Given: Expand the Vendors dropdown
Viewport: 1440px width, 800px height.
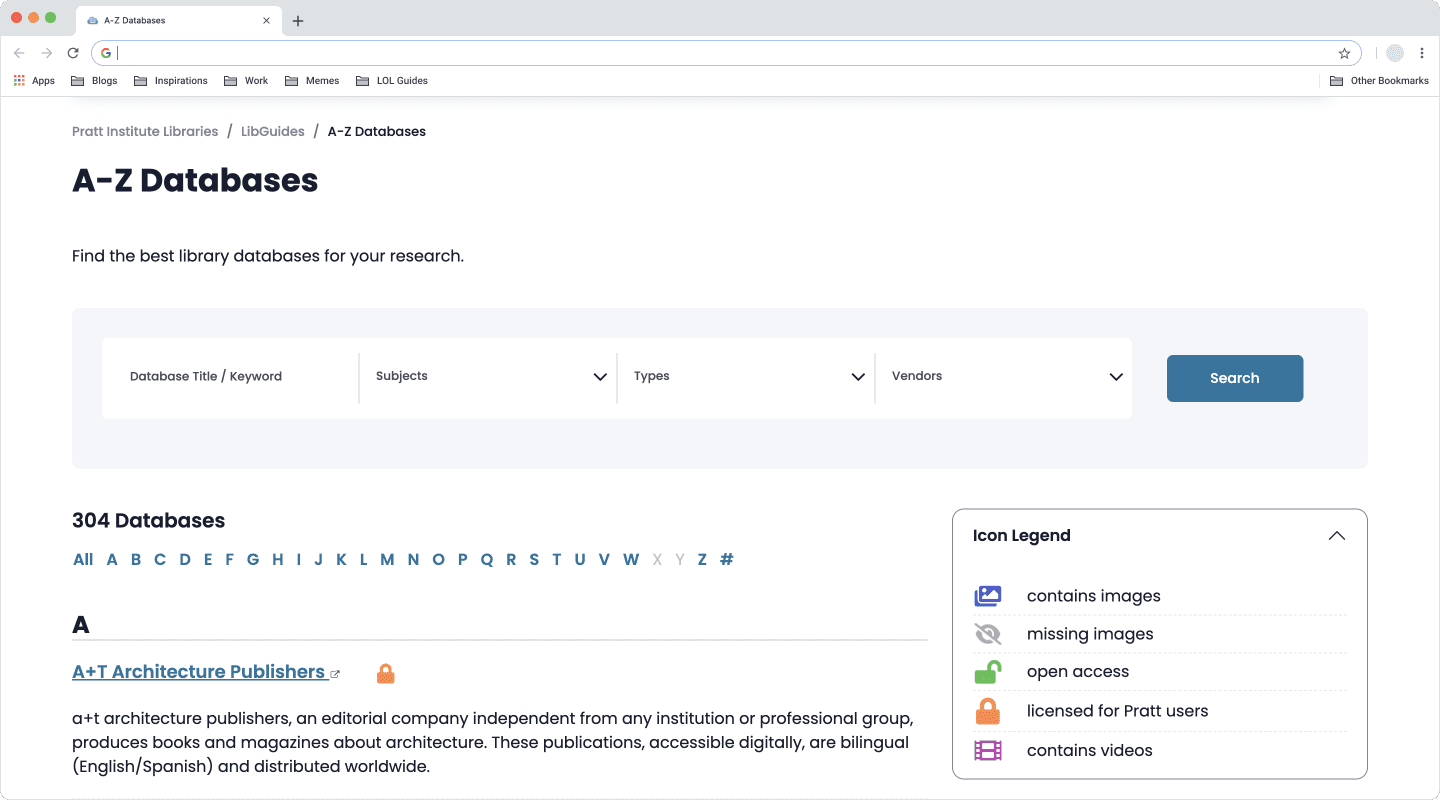Looking at the screenshot, I should click(x=1004, y=377).
